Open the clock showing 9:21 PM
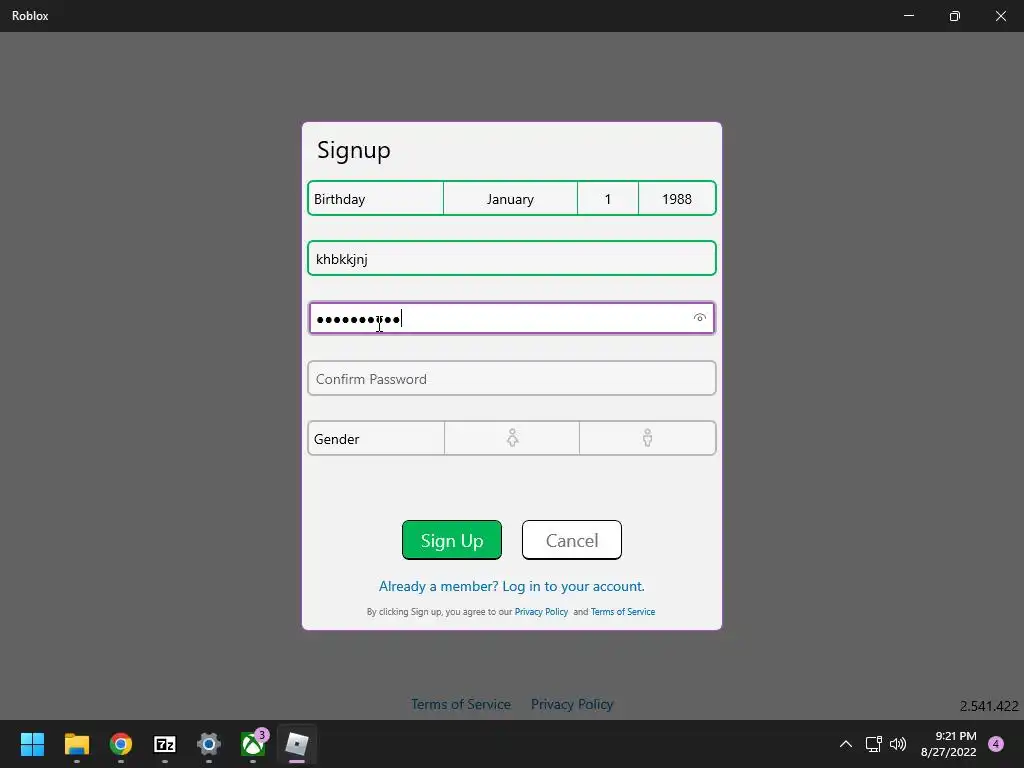Viewport: 1024px width, 768px height. (948, 744)
